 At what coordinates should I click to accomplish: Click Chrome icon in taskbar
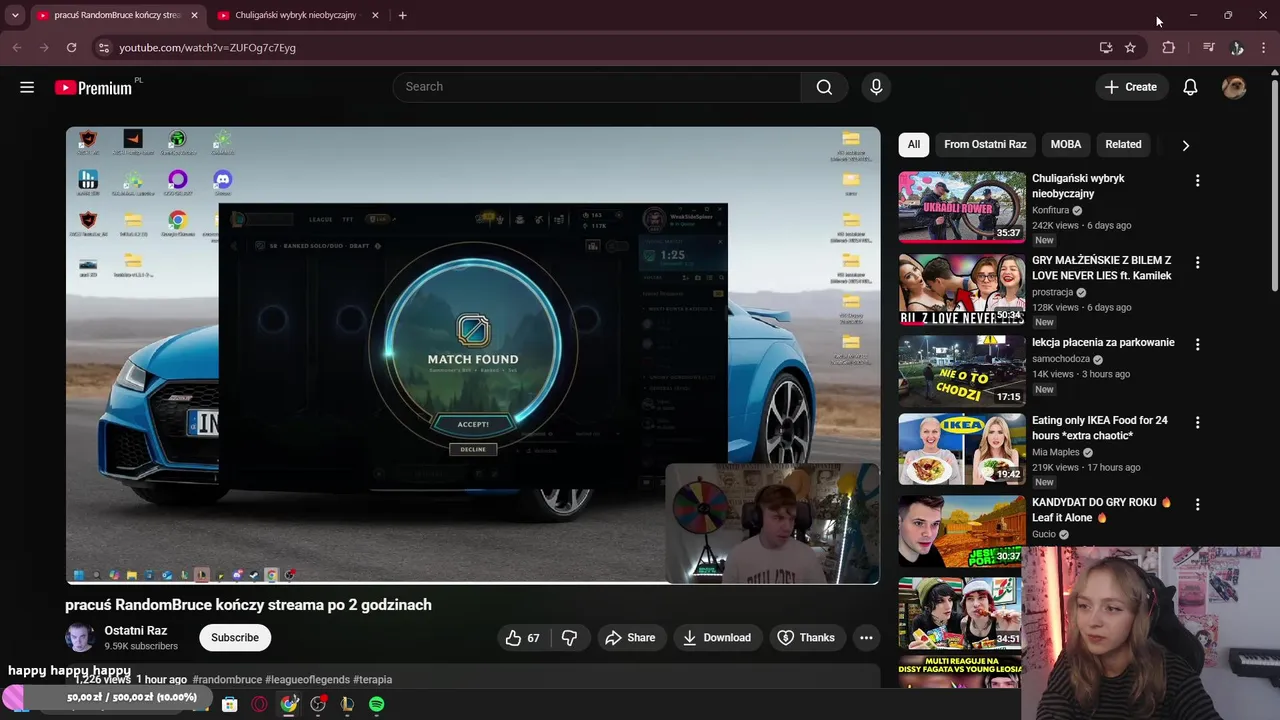click(x=289, y=704)
